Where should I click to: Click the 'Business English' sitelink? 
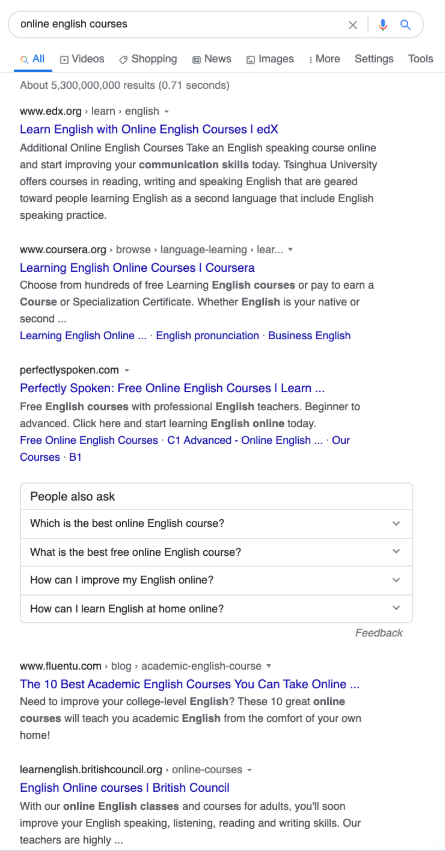click(309, 335)
